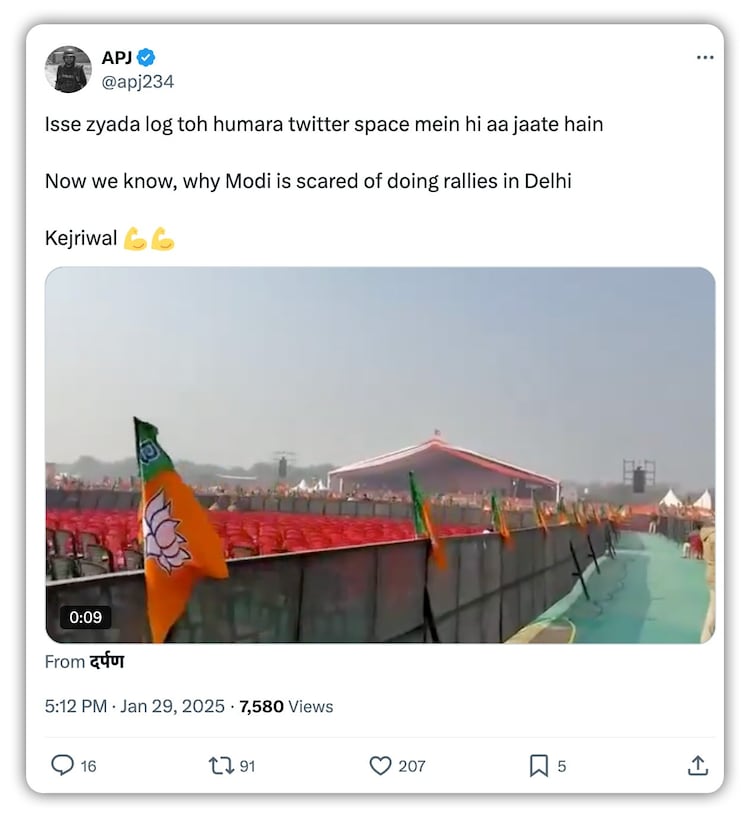750x818 pixels.
Task: Click the bookmark count 5
Action: (x=561, y=766)
